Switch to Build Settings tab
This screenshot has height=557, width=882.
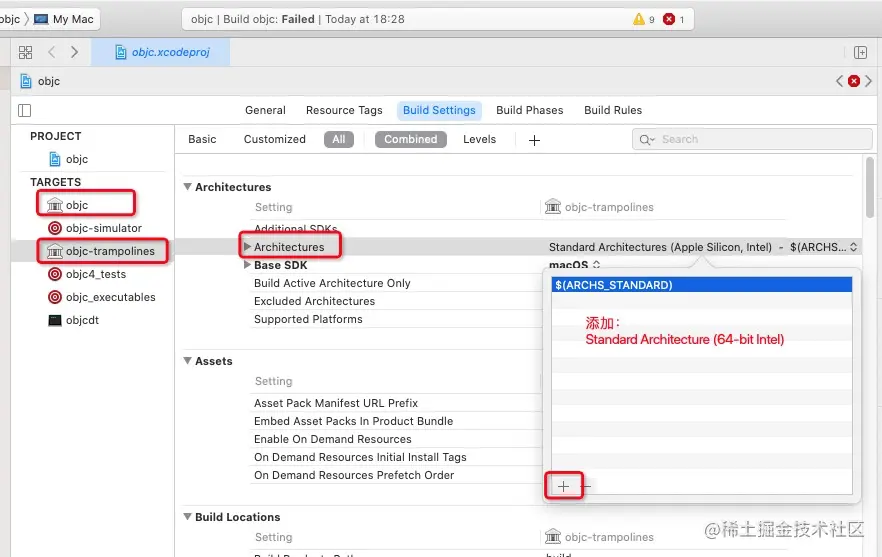coord(439,110)
